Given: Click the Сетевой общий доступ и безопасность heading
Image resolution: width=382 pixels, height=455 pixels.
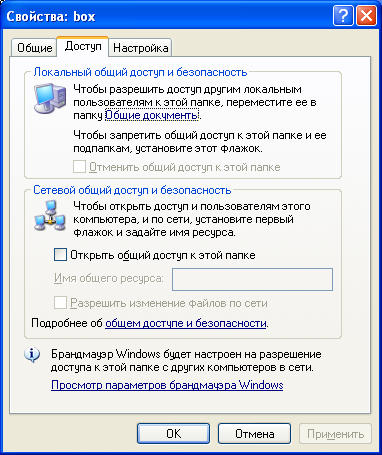Looking at the screenshot, I should (132, 190).
